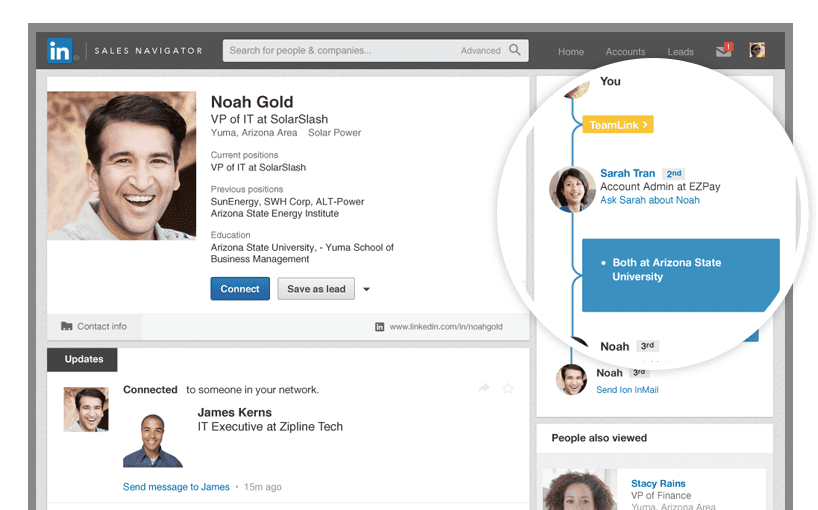
Task: Open the Accounts menu
Action: (x=626, y=52)
